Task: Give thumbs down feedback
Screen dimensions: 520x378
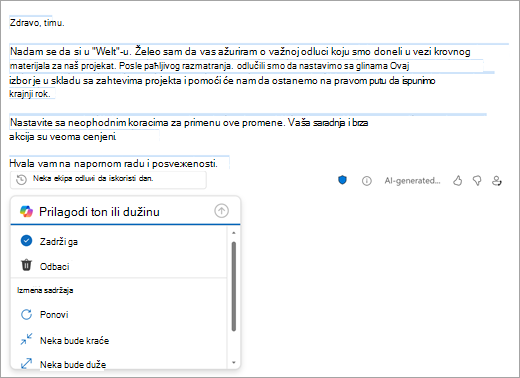Action: pos(477,181)
